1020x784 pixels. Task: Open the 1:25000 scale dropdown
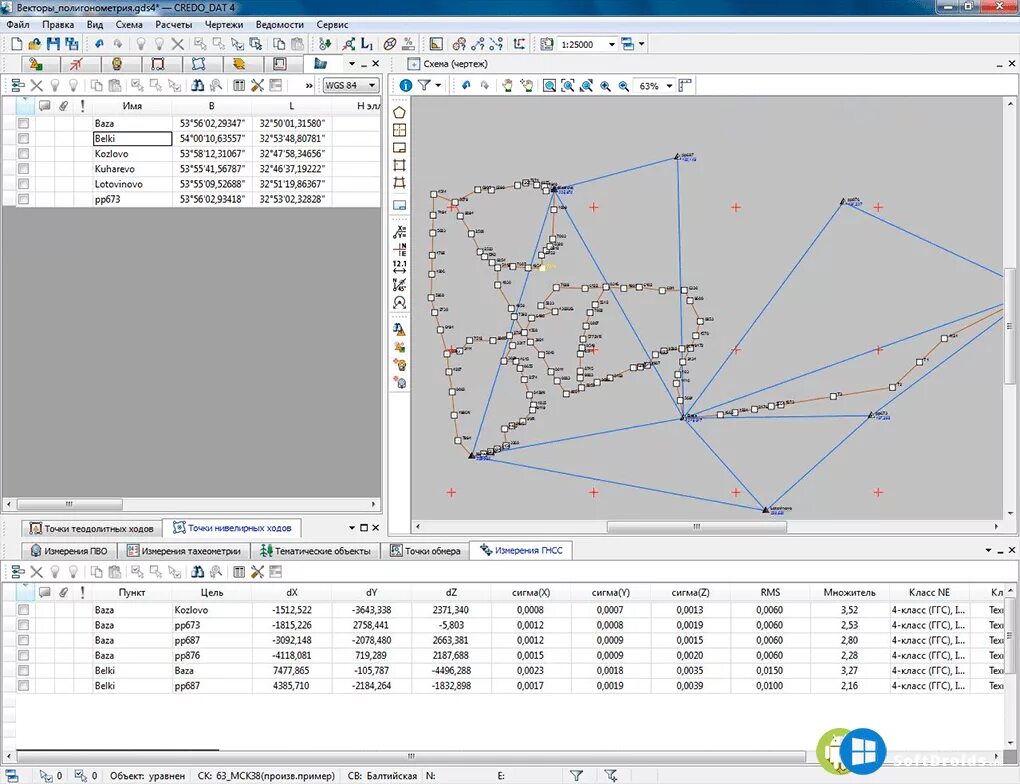[x=611, y=44]
